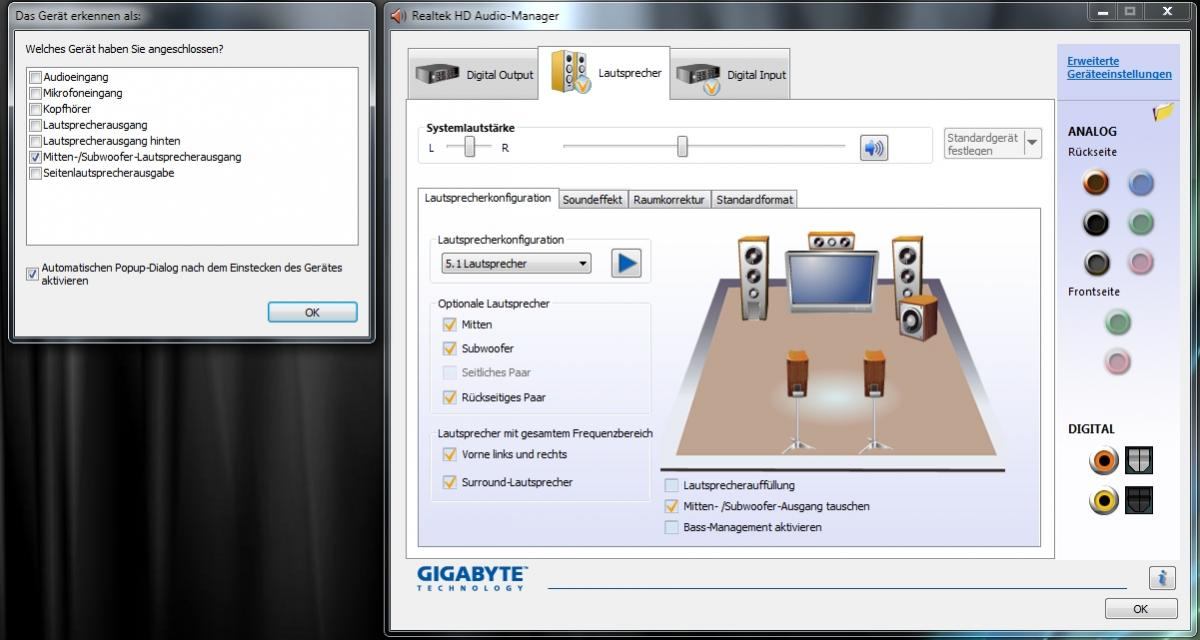Click OK in Realtek HD Audio-Manager
Viewport: 1200px width, 640px height.
tap(1141, 608)
